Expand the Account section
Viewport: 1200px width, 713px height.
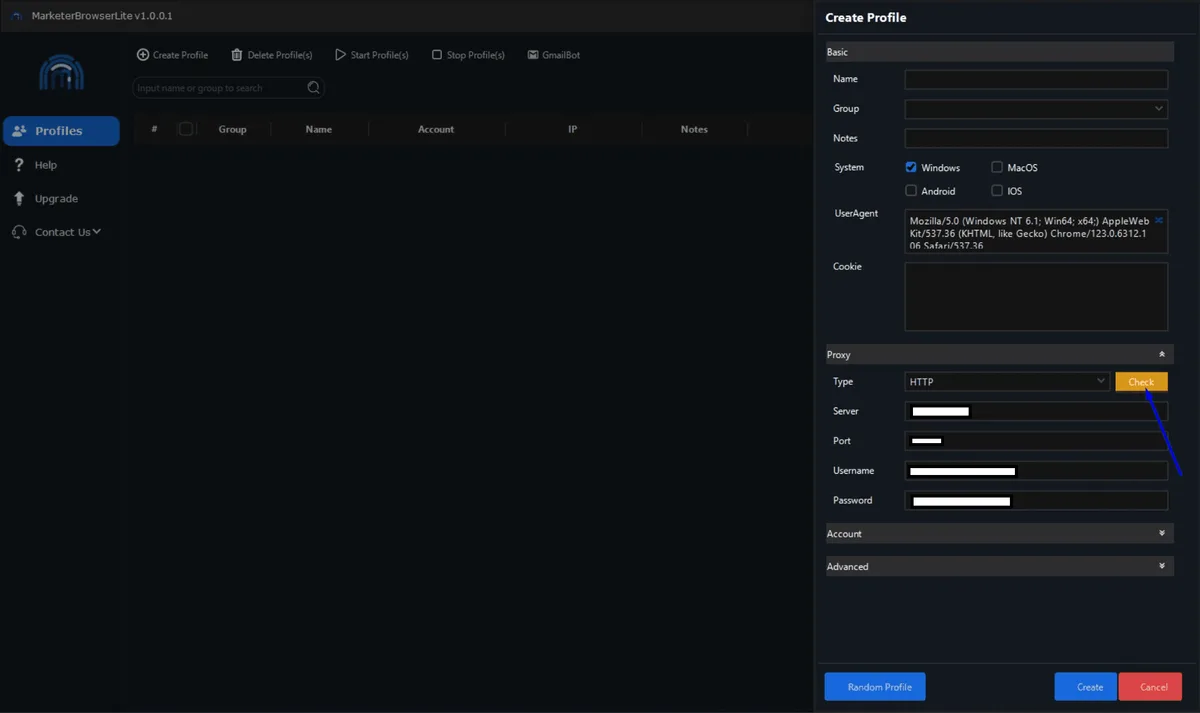tap(1162, 533)
